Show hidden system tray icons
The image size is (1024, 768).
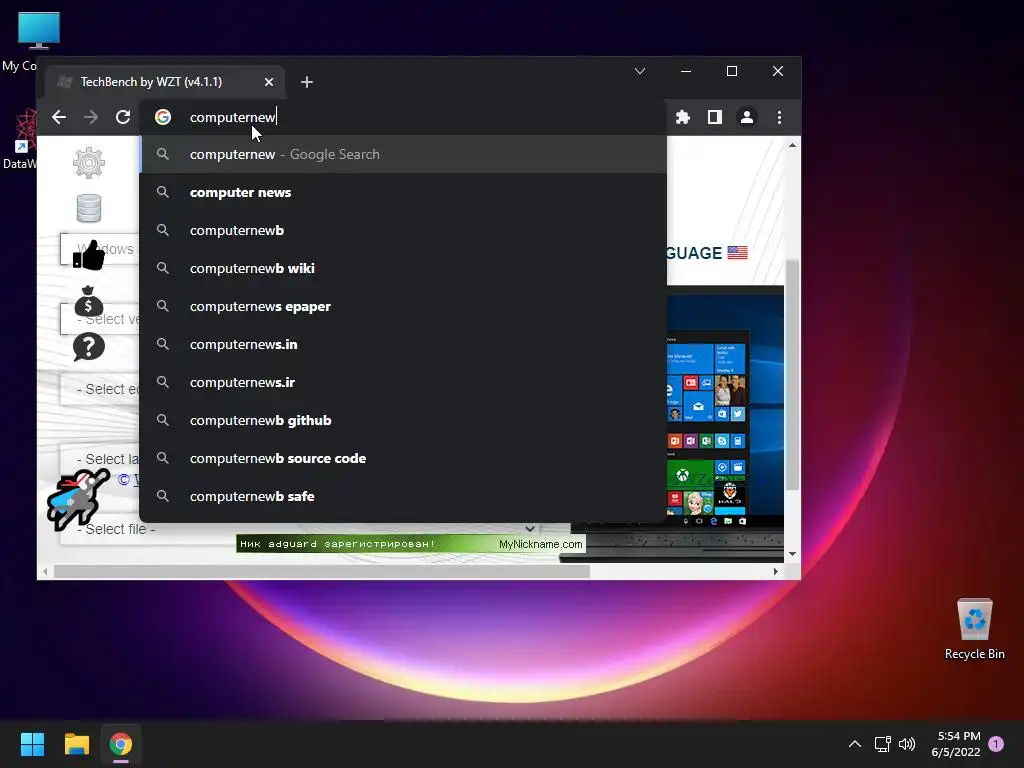click(855, 744)
